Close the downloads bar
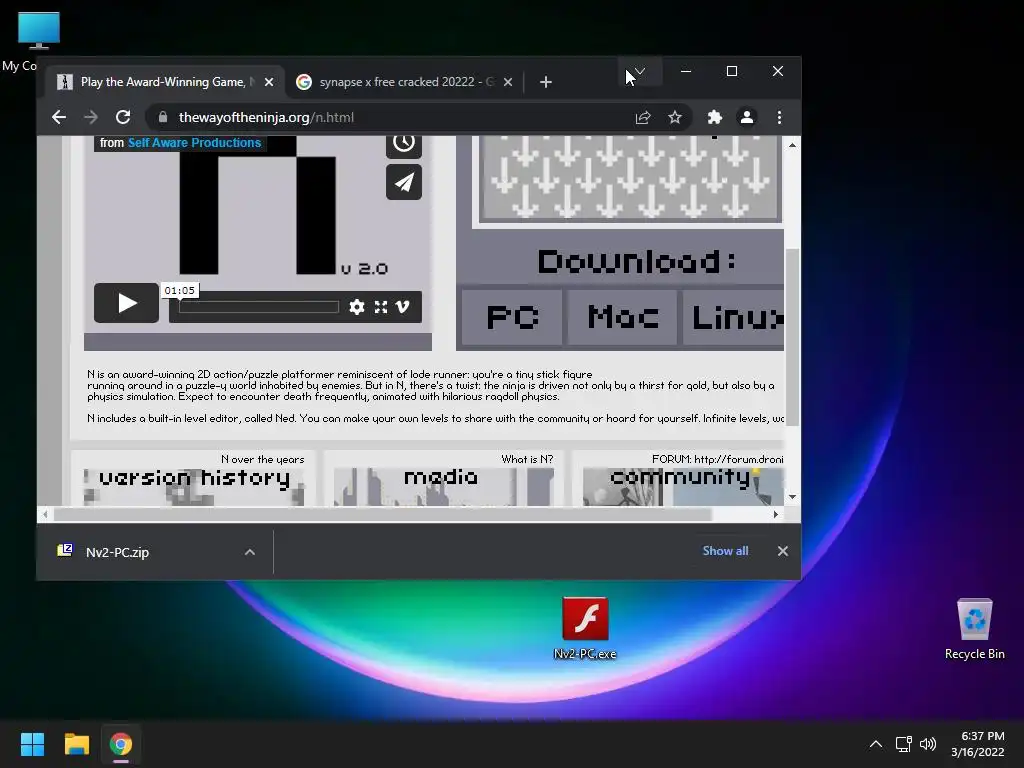 tap(782, 551)
